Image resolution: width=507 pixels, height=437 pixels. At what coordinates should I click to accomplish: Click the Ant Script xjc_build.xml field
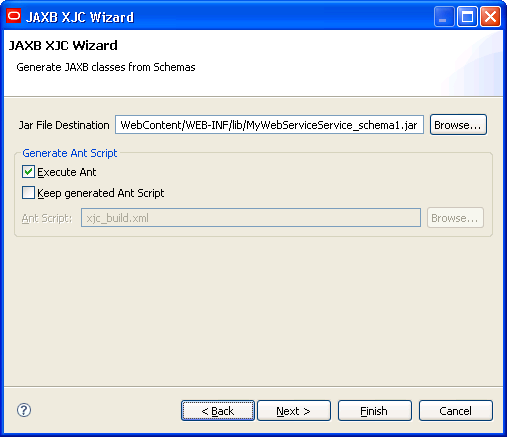pos(251,218)
